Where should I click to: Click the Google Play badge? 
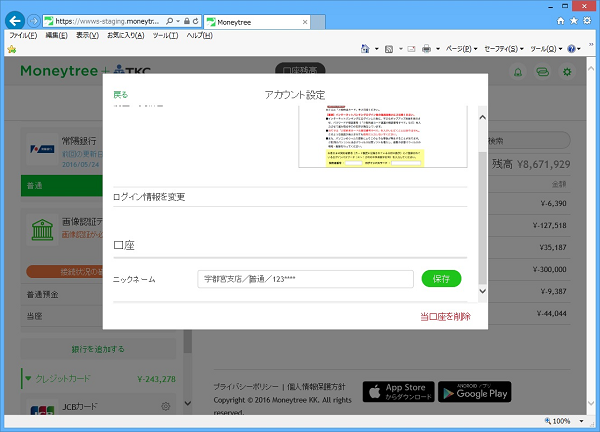474,391
